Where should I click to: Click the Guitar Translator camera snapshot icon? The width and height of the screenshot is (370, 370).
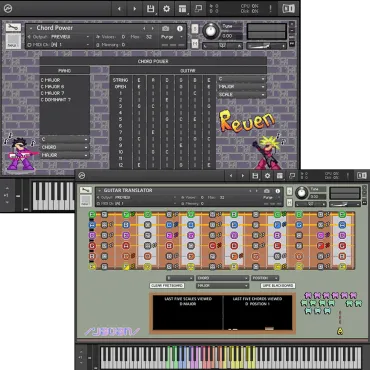[267, 191]
